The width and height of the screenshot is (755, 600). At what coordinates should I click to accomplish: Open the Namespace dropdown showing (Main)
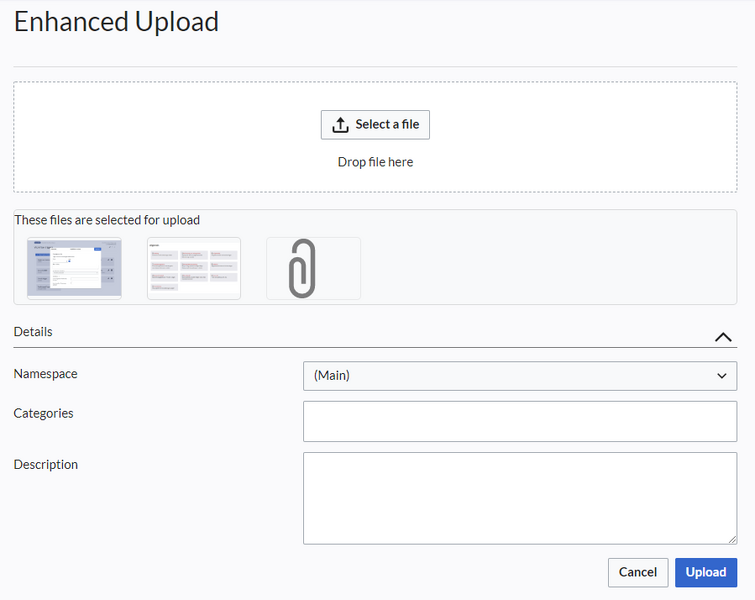pos(520,376)
